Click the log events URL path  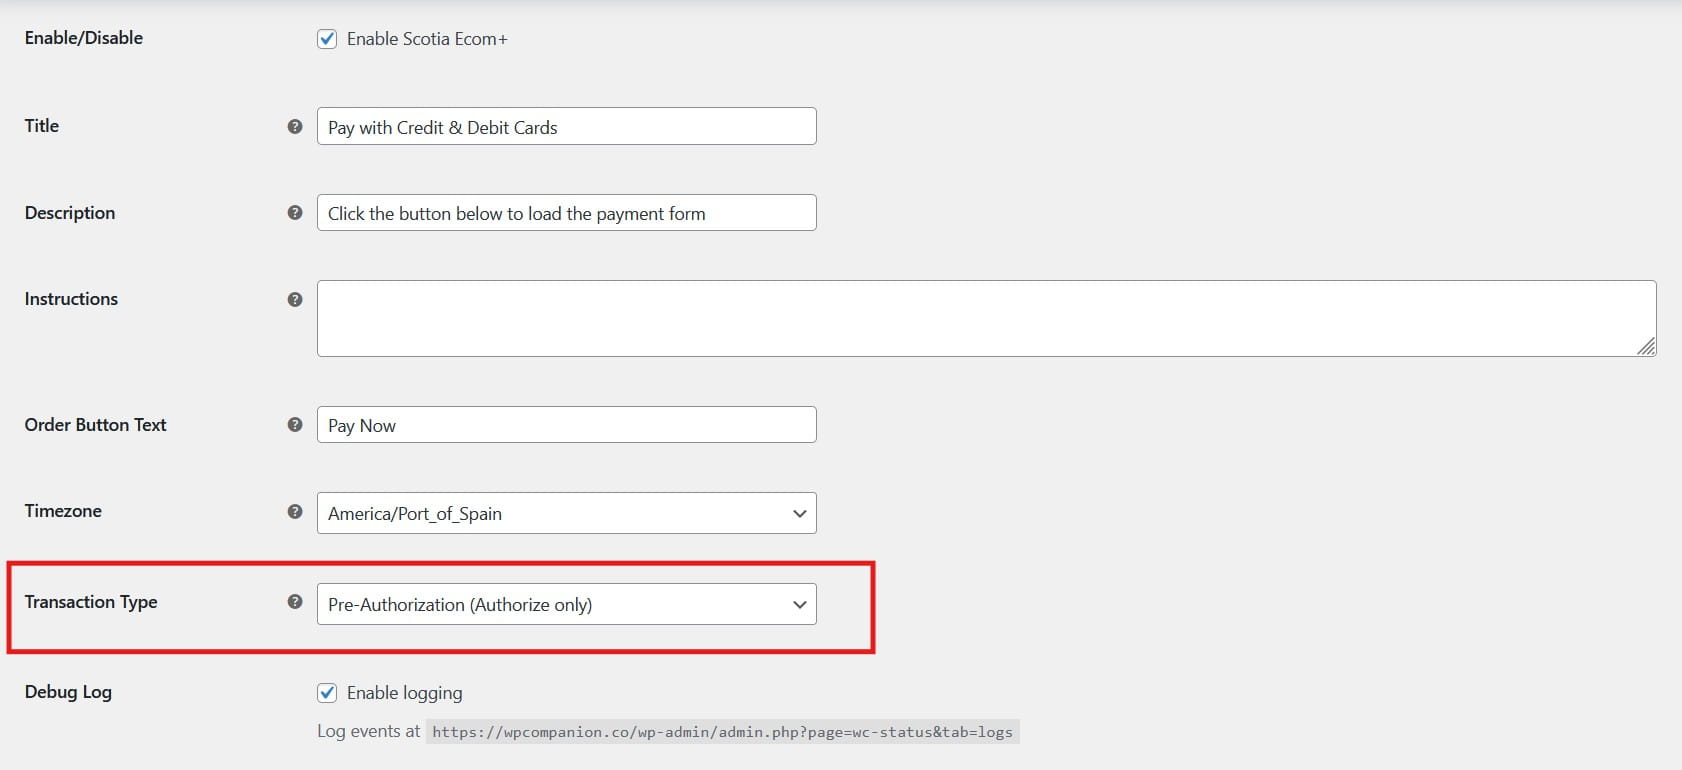click(722, 732)
